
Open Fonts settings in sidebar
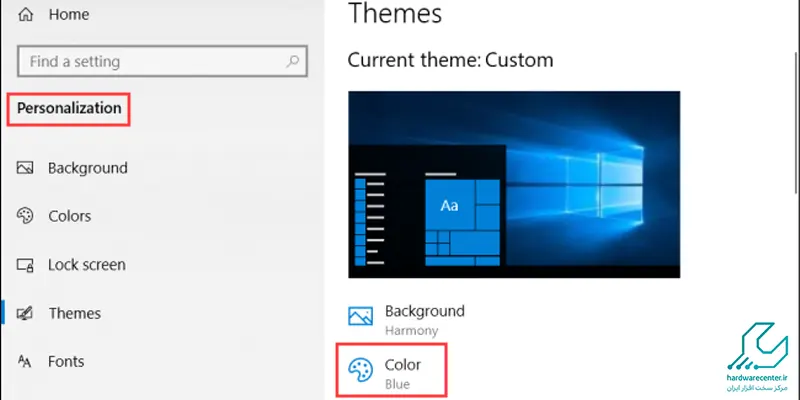[66, 361]
